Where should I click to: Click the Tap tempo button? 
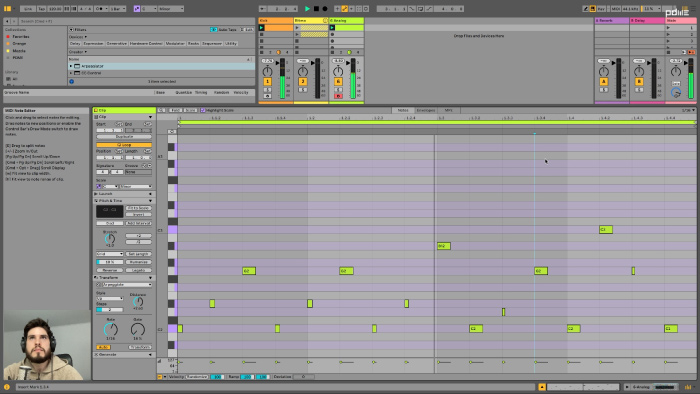coord(42,8)
